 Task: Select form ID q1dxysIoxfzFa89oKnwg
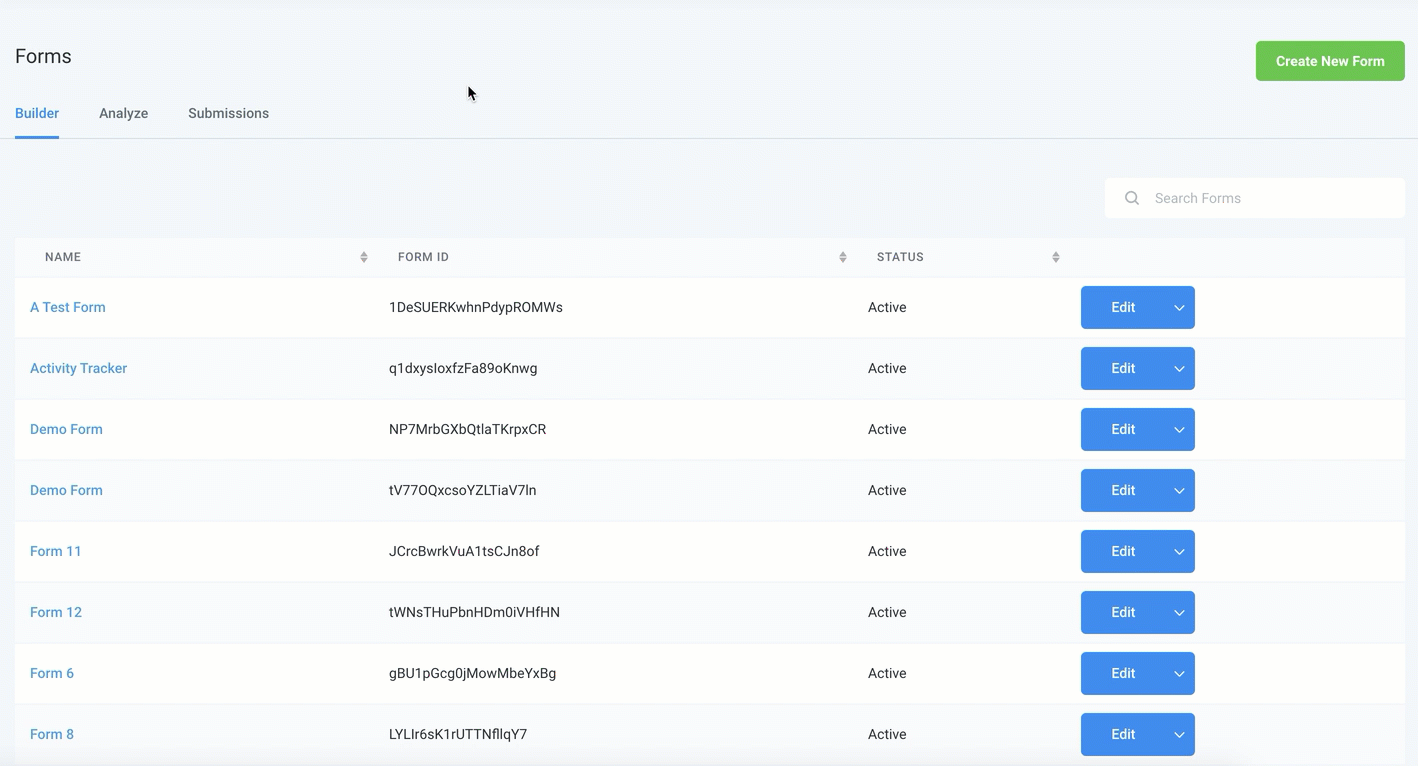tap(463, 368)
